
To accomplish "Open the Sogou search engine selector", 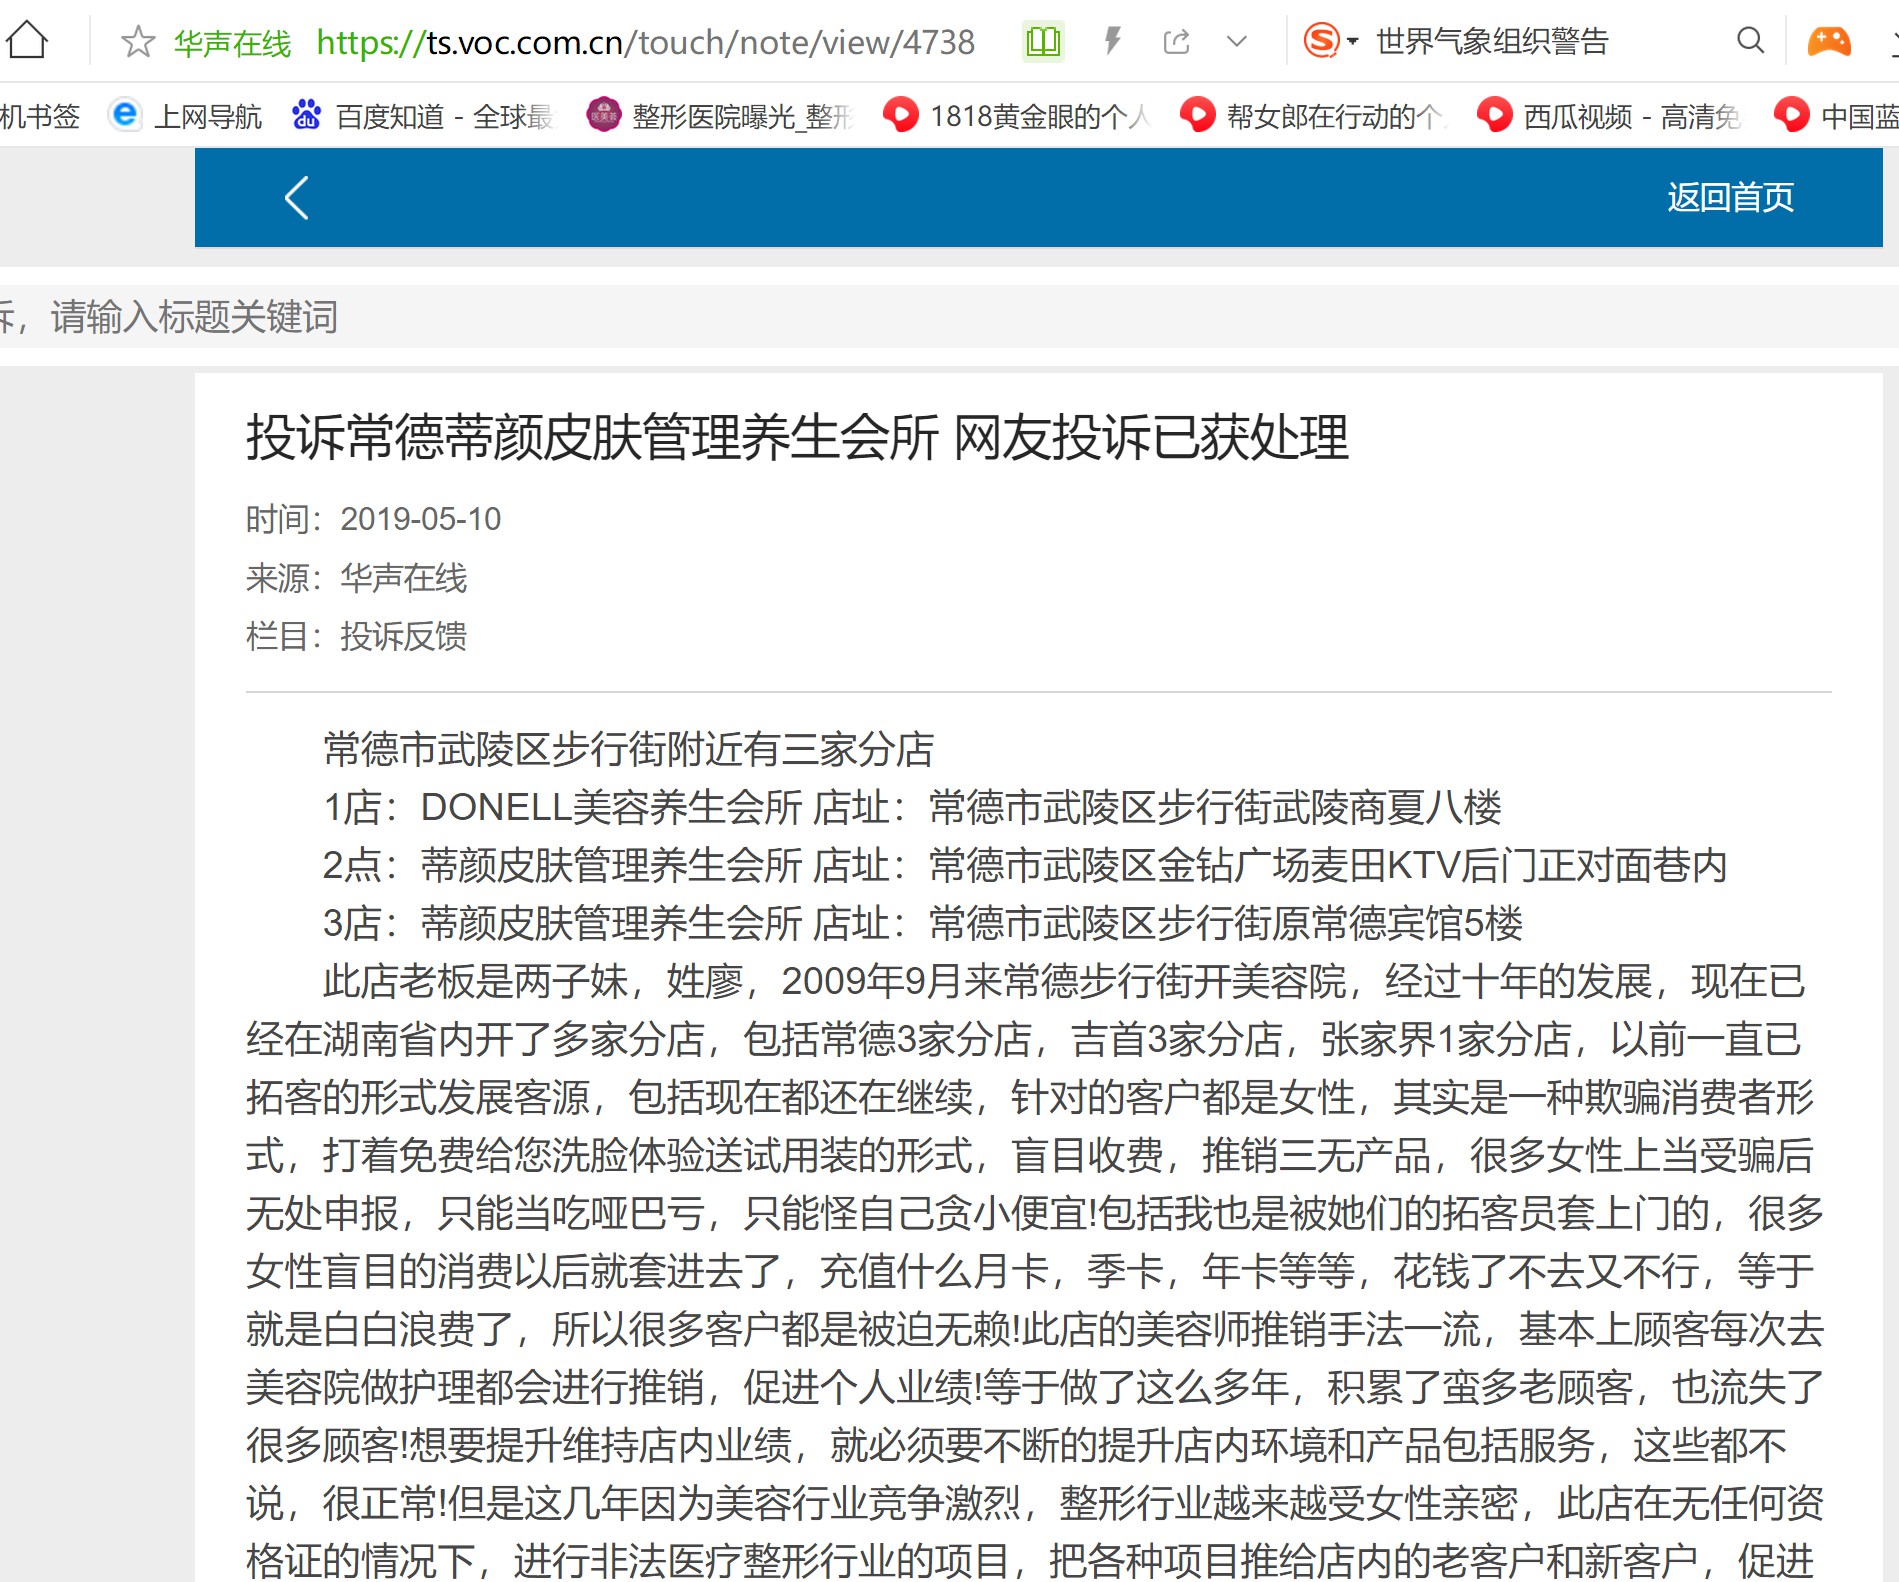I will pyautogui.click(x=1330, y=41).
